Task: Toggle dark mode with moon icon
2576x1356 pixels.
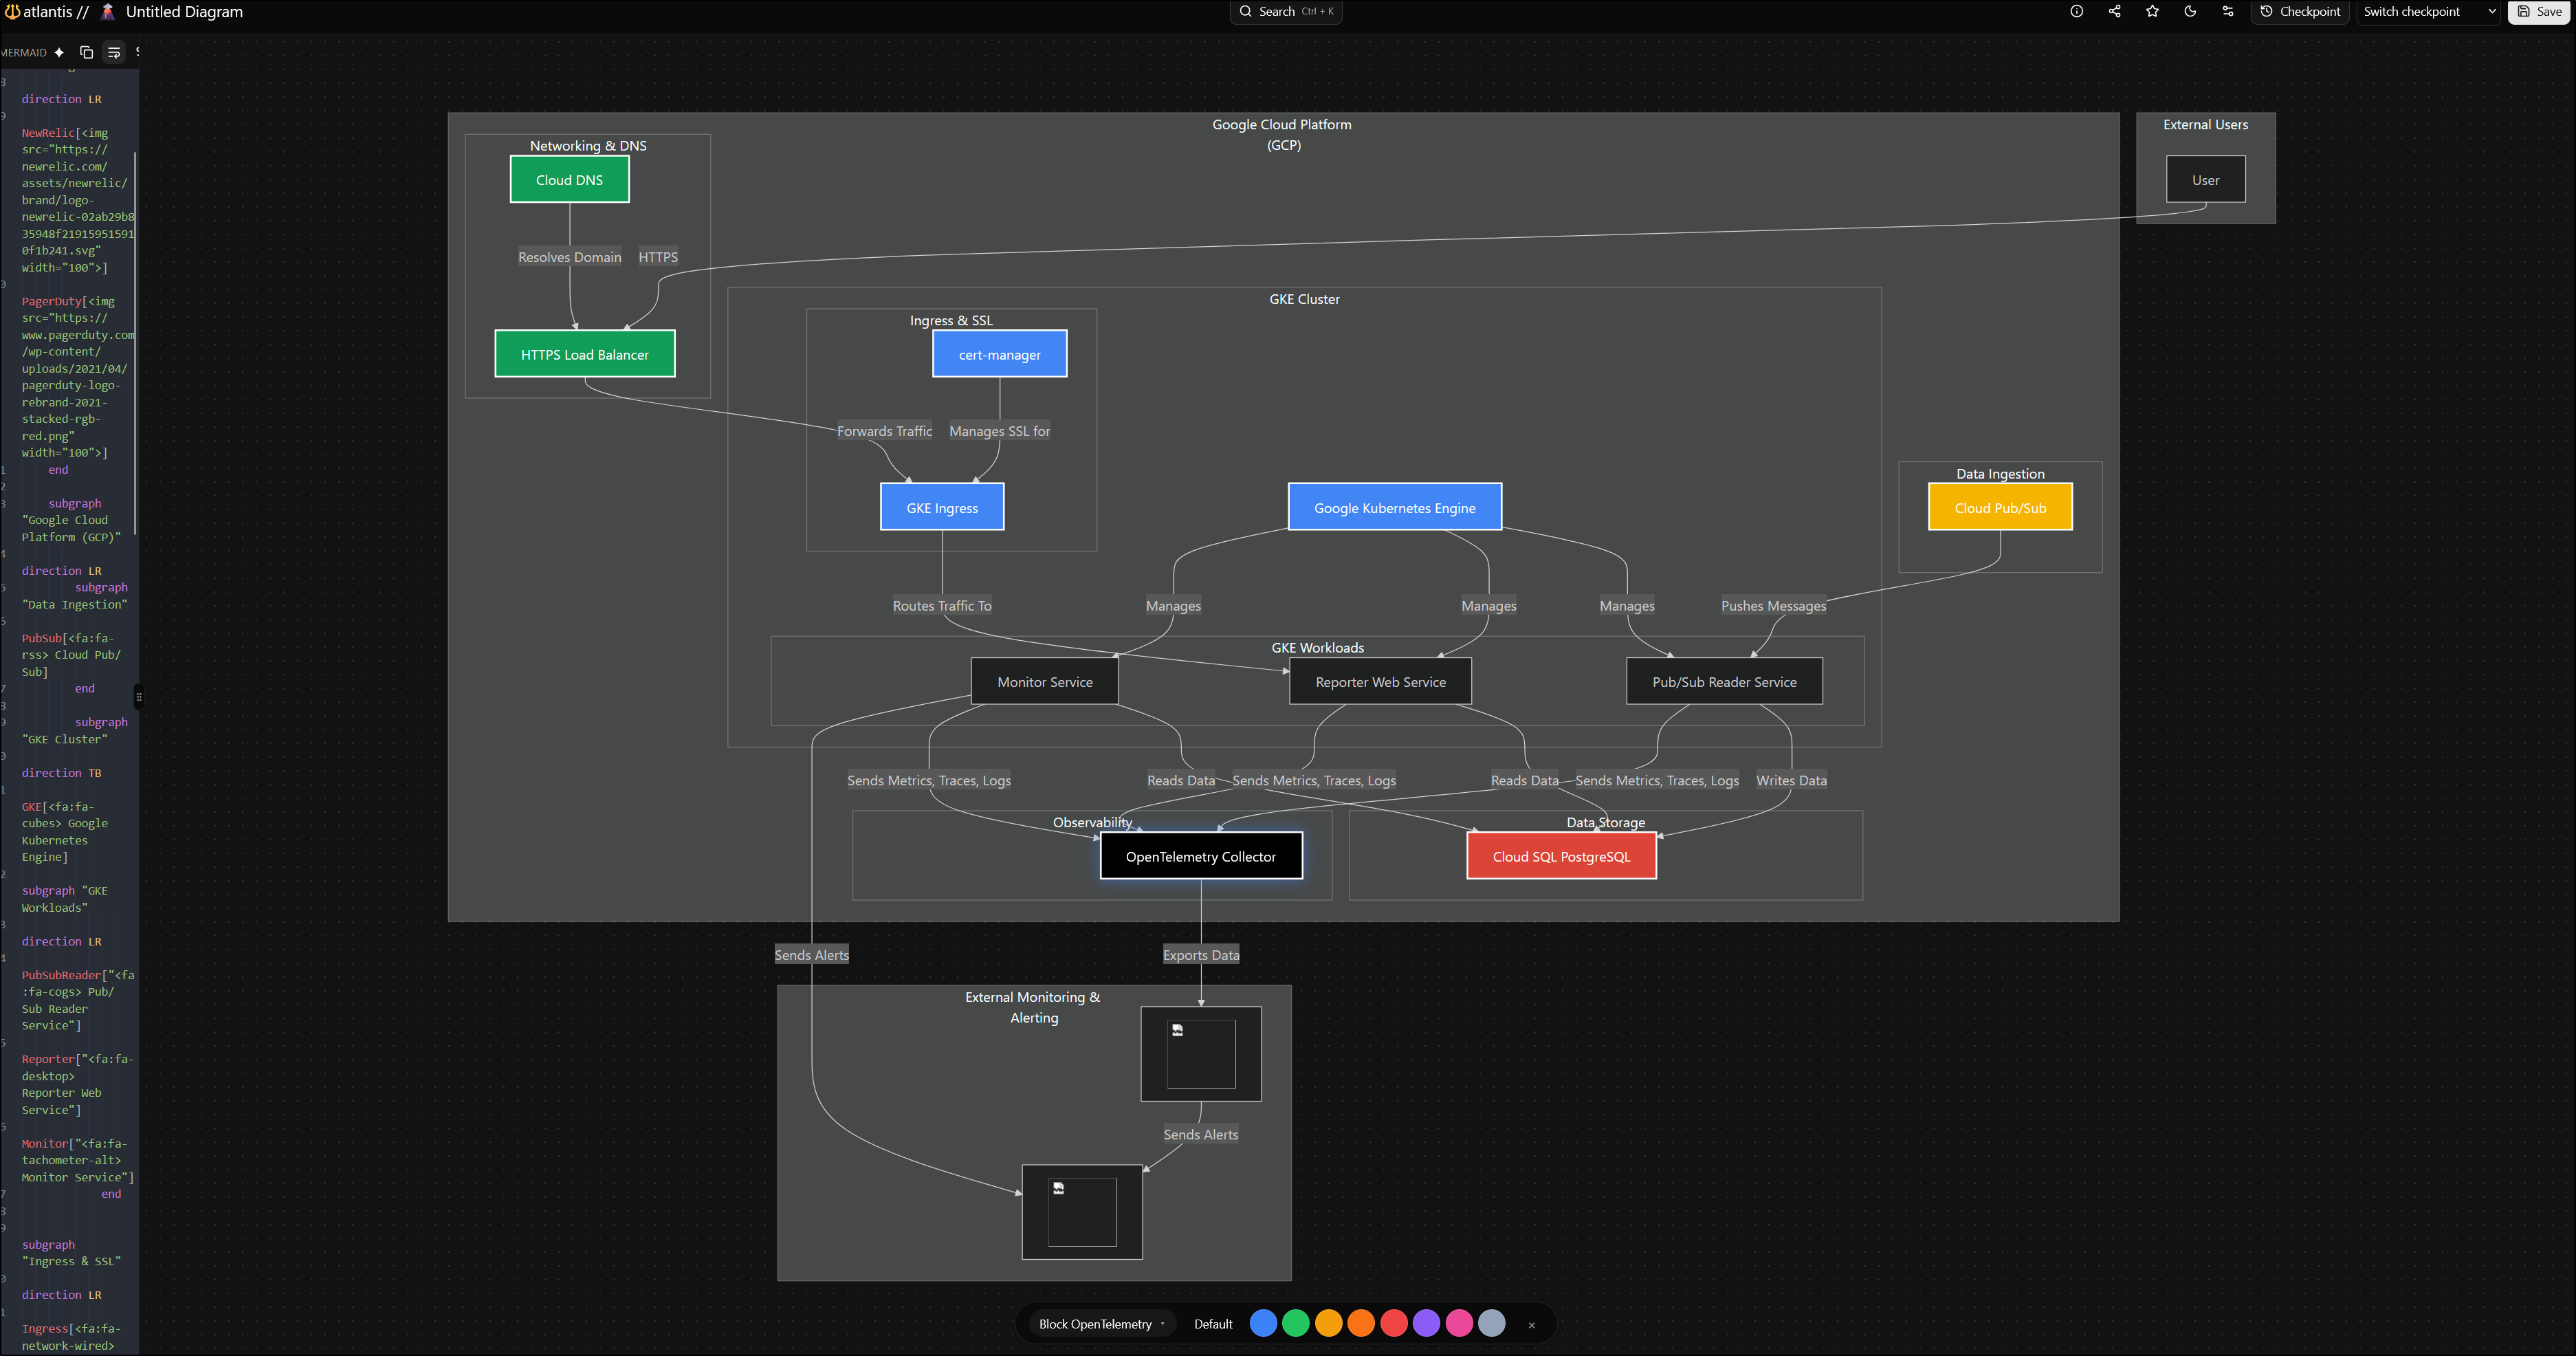Action: 2190,12
